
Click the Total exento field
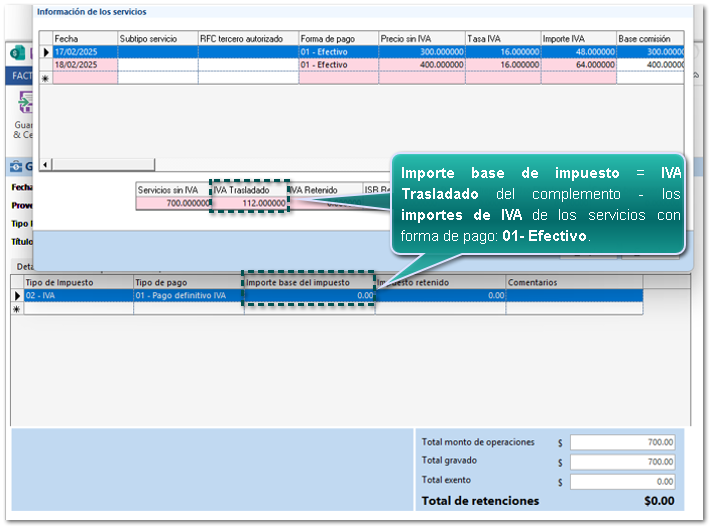[623, 481]
